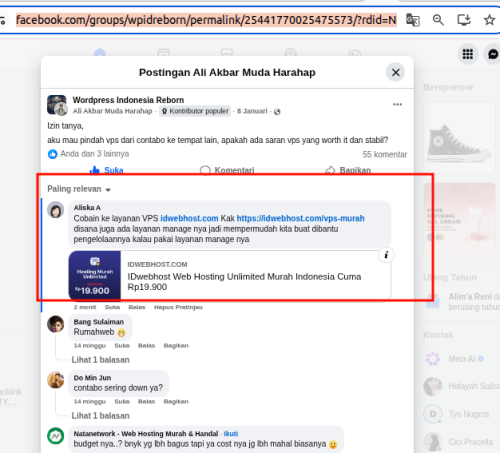The height and width of the screenshot is (453, 500).
Task: Click Ikuti next to Natanetwork
Action: coord(231,434)
